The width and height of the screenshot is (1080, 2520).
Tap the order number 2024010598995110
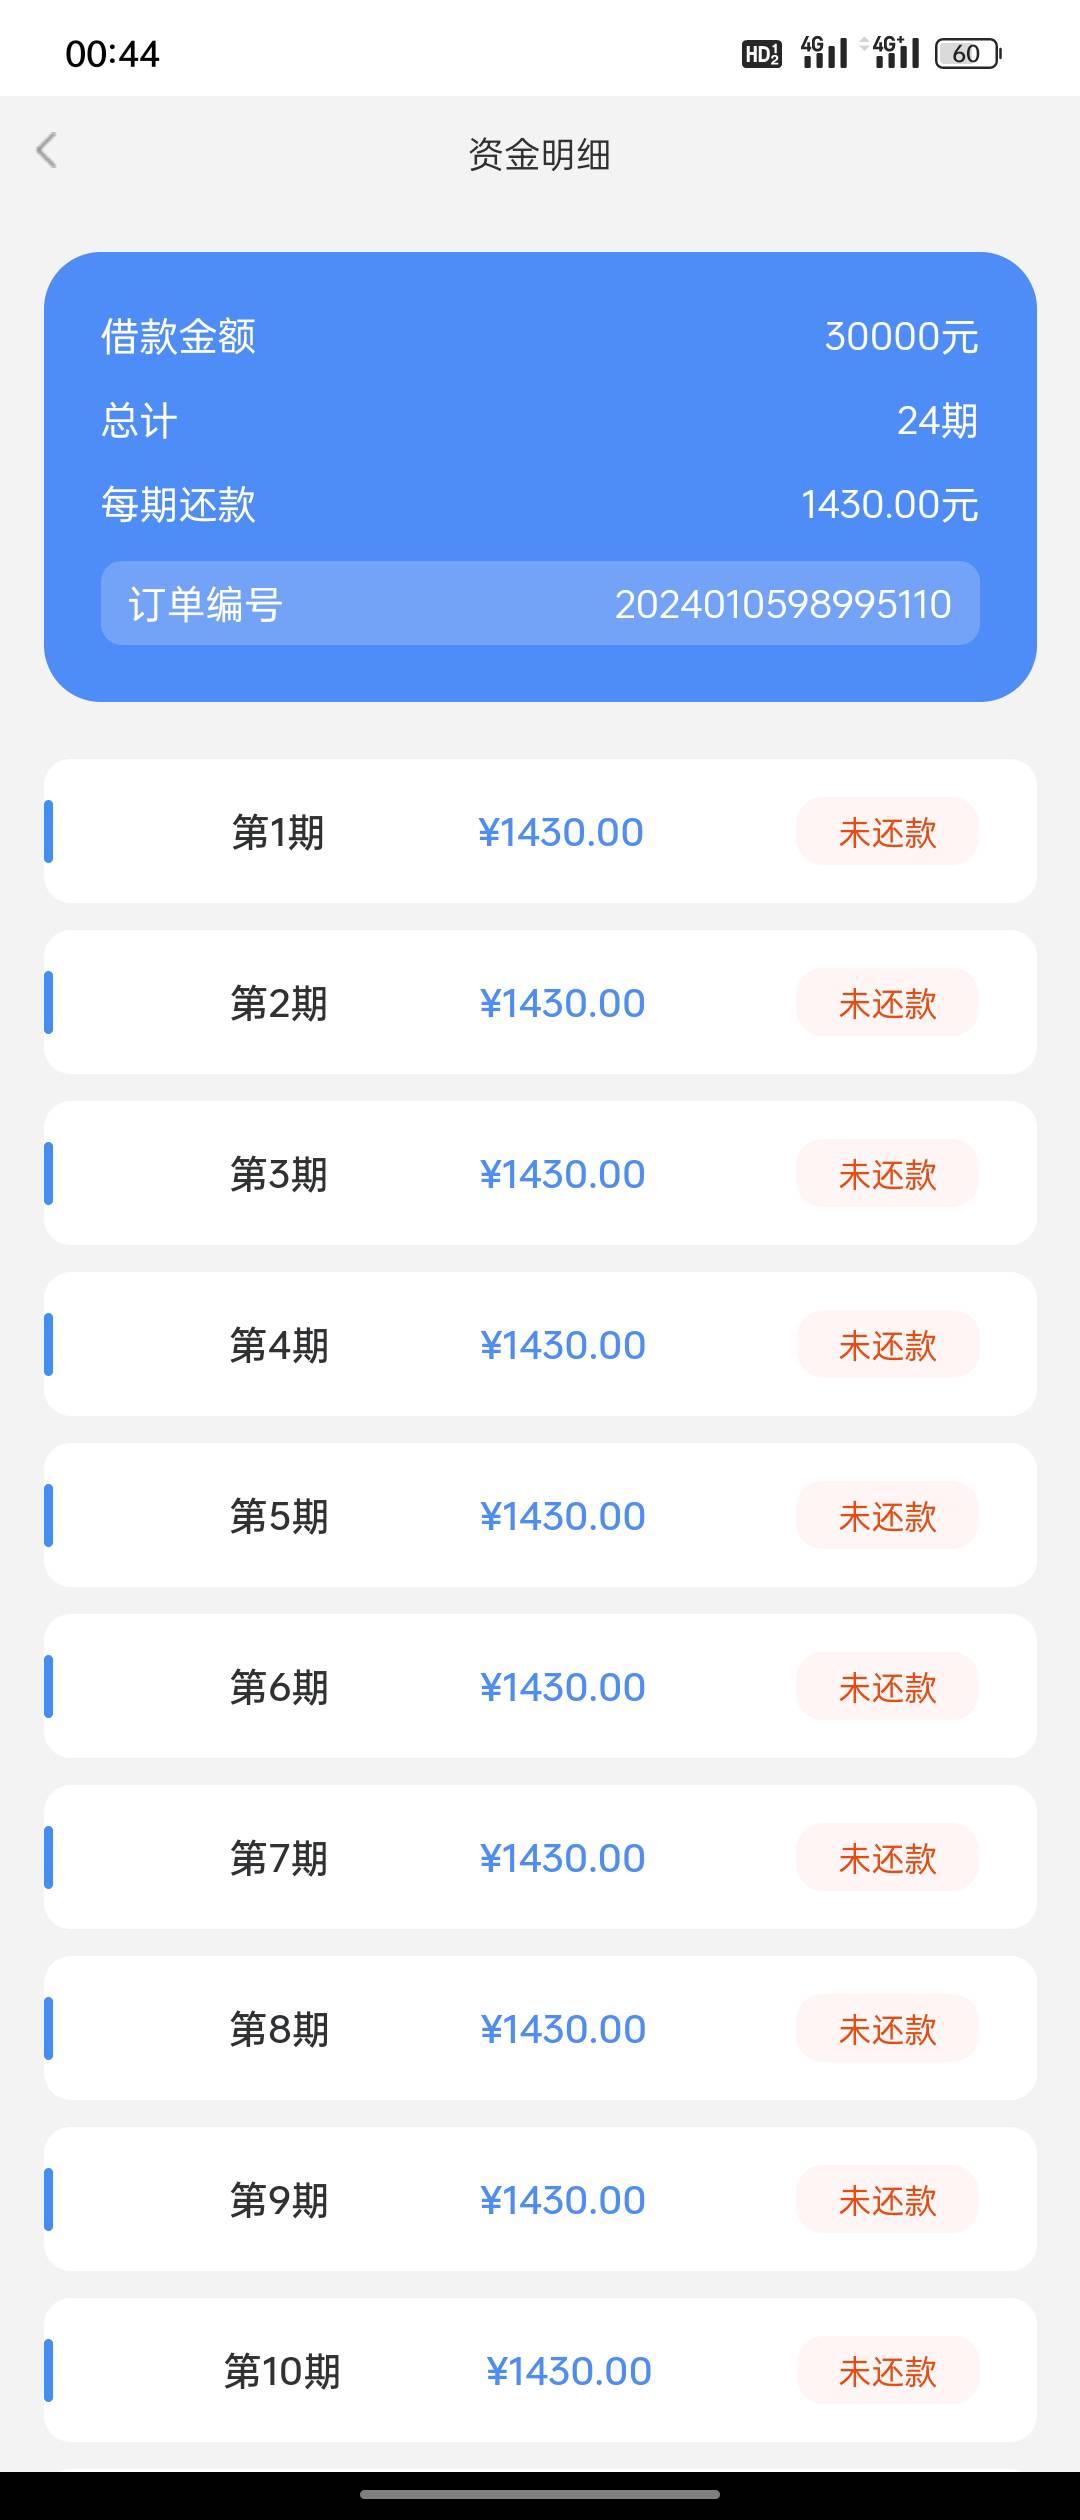click(x=782, y=604)
